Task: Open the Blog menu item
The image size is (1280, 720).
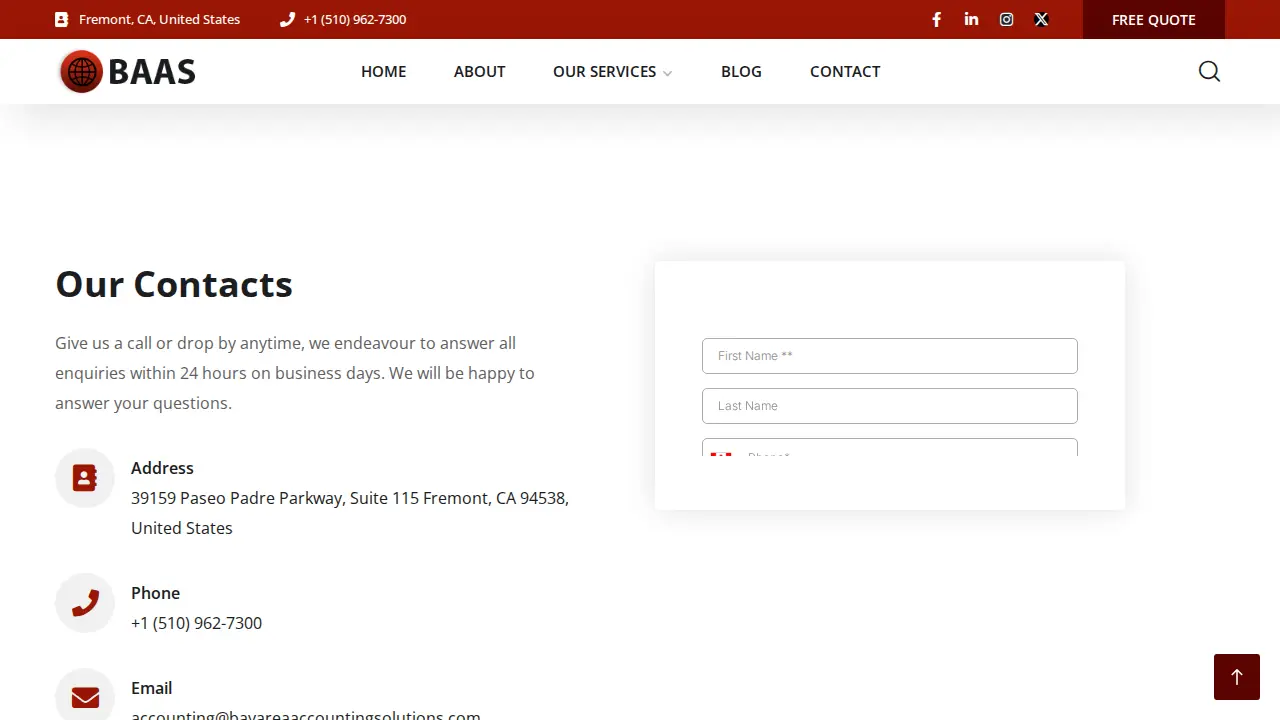Action: (x=741, y=71)
